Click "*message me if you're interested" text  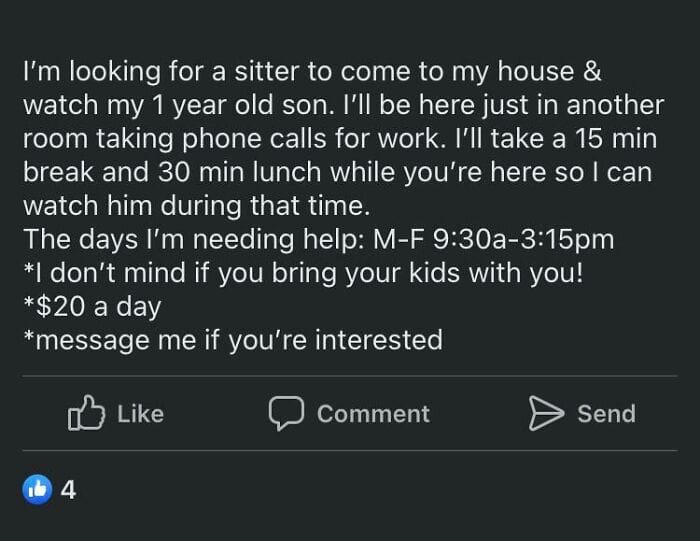[x=233, y=341]
